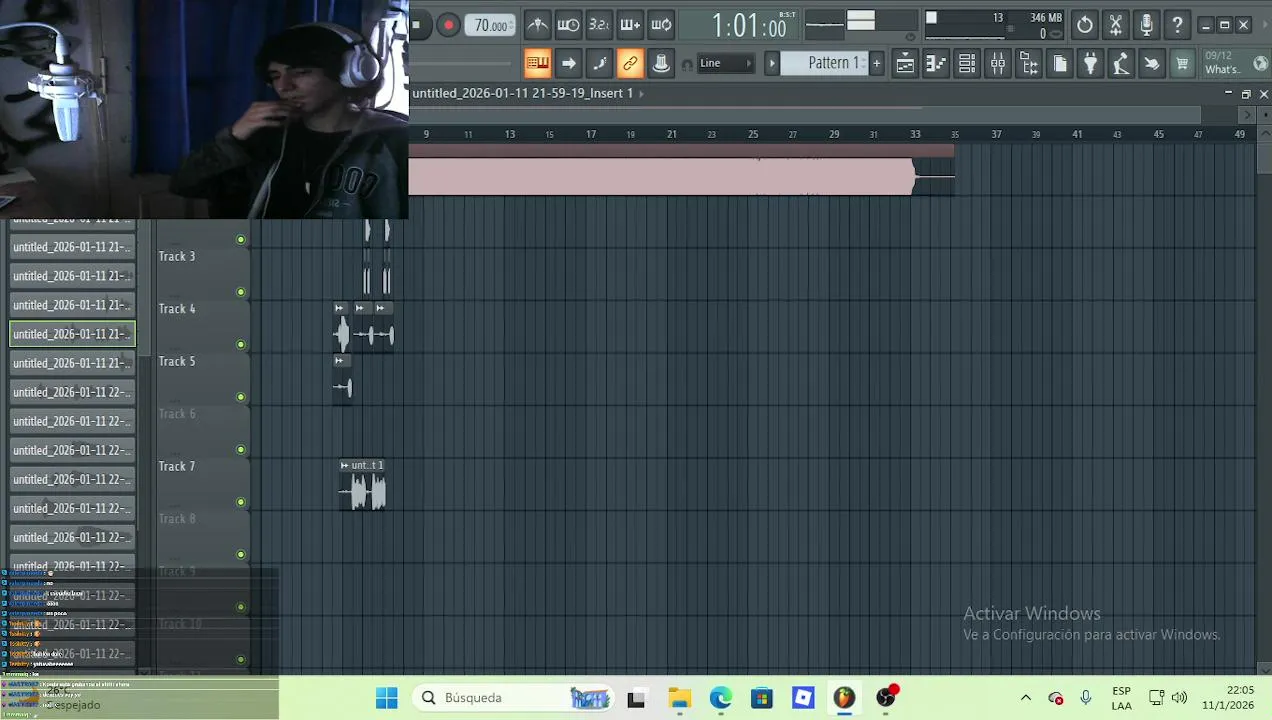The image size is (1272, 720).
Task: Open the Playlist view icon
Action: point(905,64)
